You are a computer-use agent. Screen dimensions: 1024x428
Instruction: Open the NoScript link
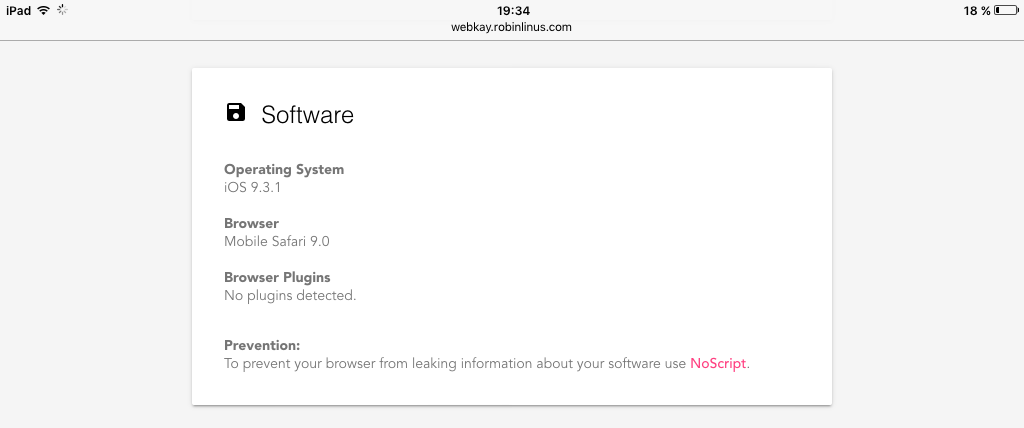[x=718, y=364]
